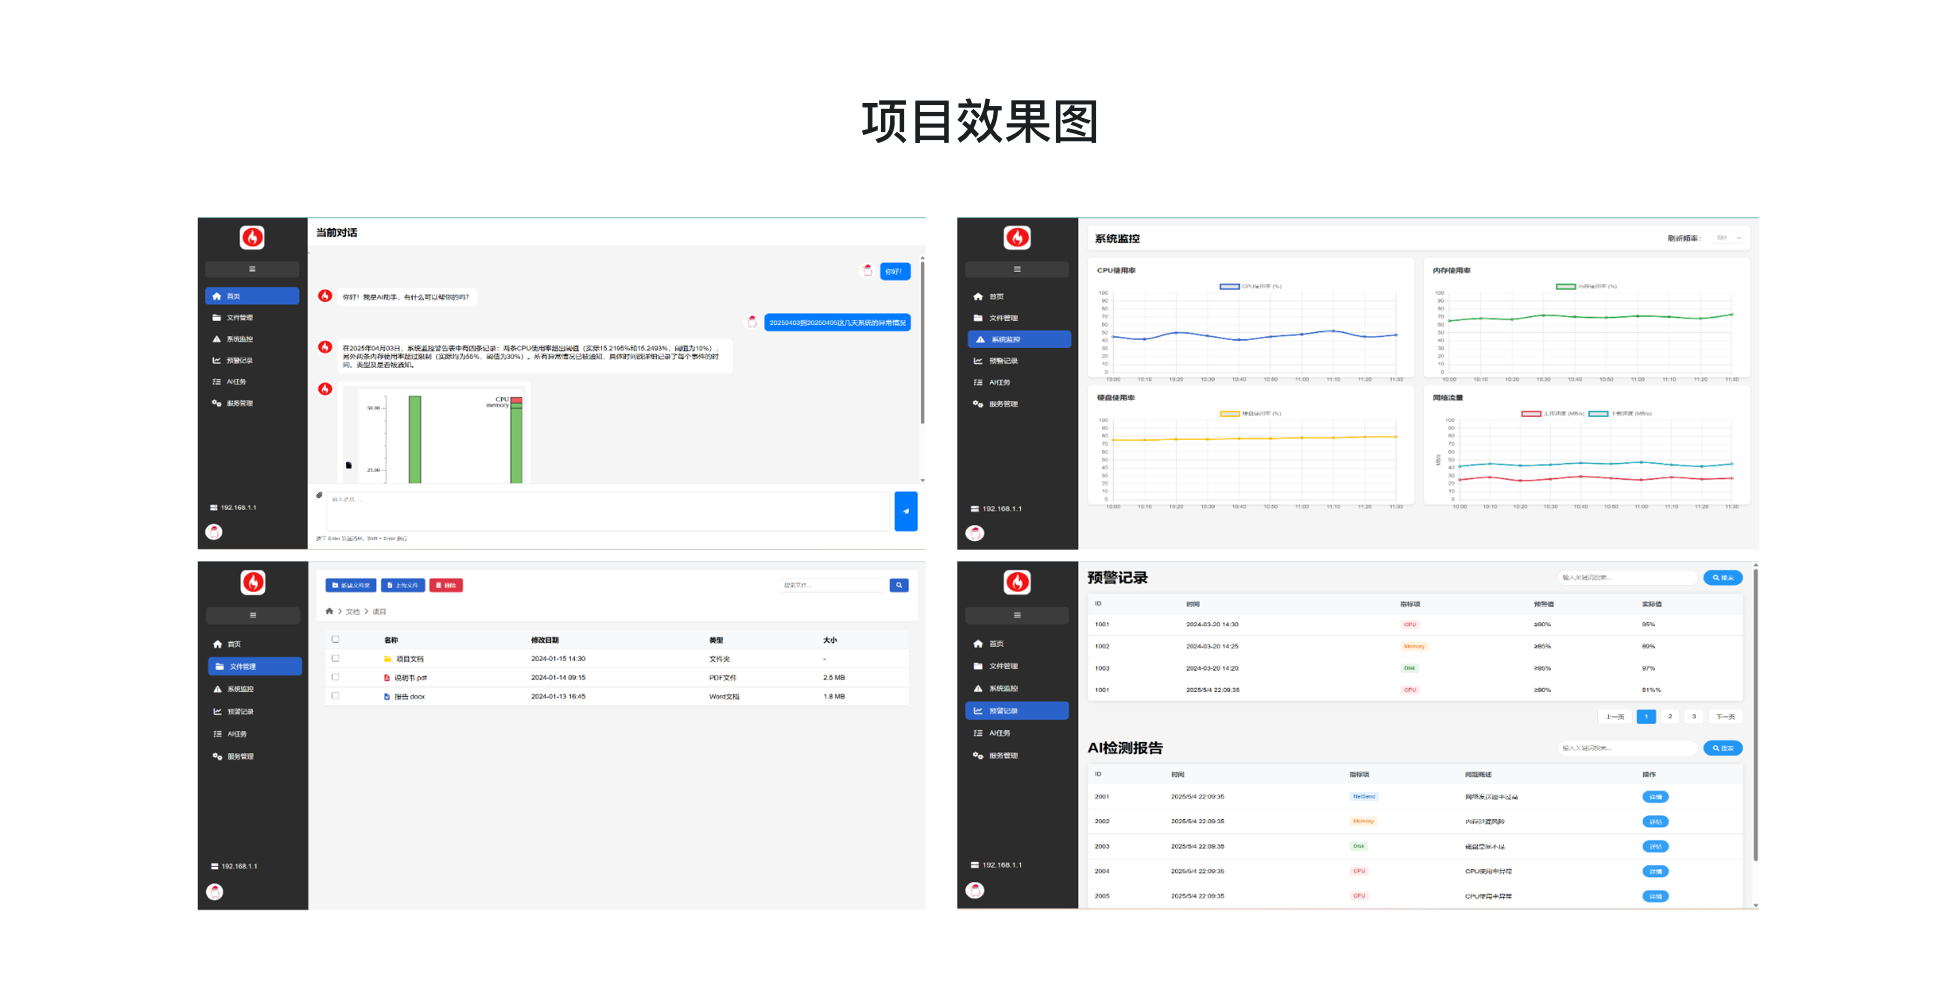Focus the AI检测报告 keyword search field
The width and height of the screenshot is (1960, 1000).
(1628, 748)
